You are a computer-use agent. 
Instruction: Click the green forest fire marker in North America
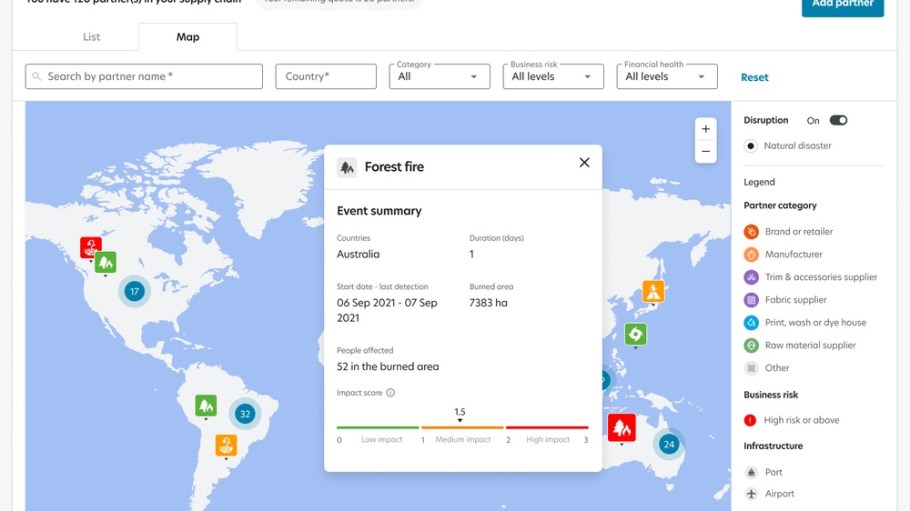coord(105,262)
